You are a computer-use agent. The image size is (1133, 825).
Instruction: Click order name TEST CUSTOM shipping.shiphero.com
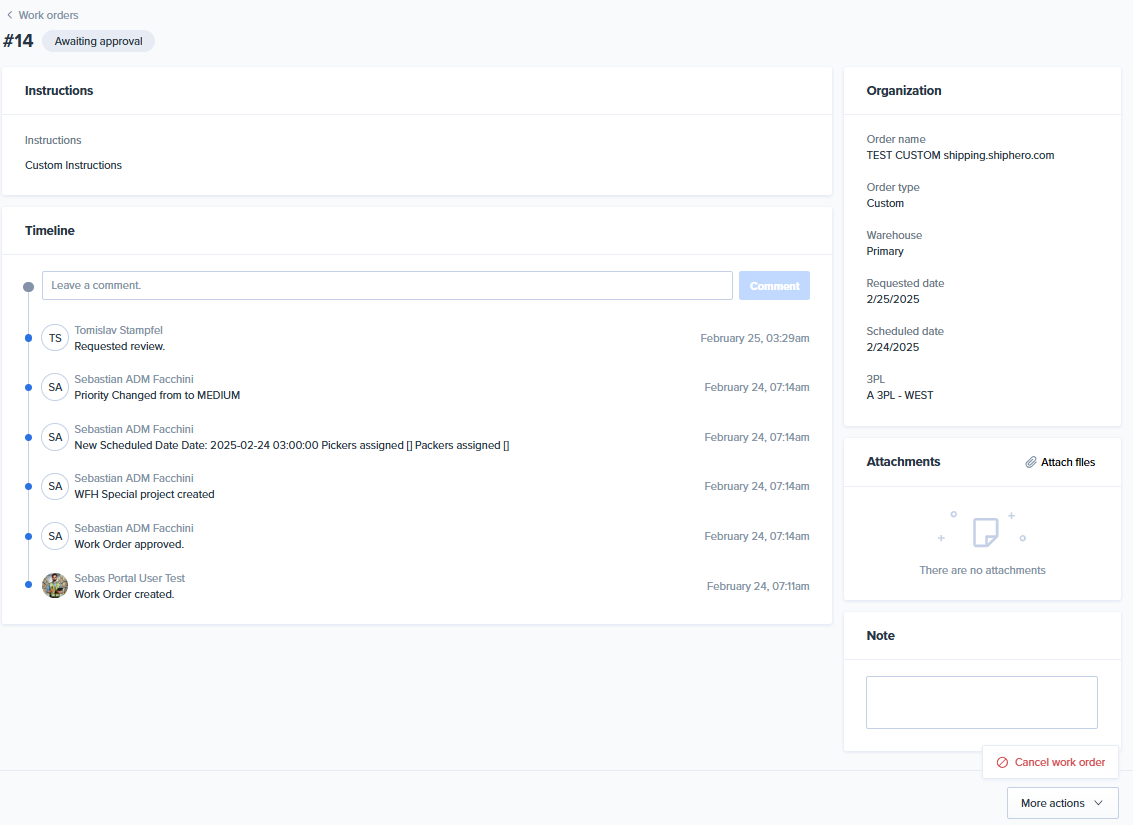click(x=960, y=155)
